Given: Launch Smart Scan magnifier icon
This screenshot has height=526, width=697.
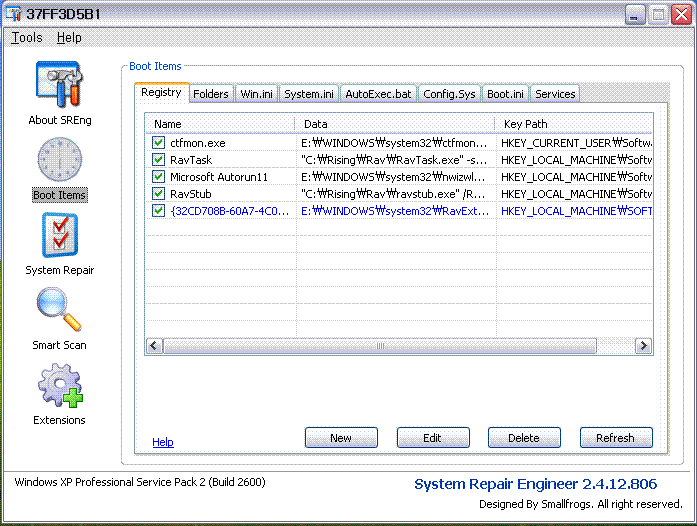Looking at the screenshot, I should pos(59,311).
